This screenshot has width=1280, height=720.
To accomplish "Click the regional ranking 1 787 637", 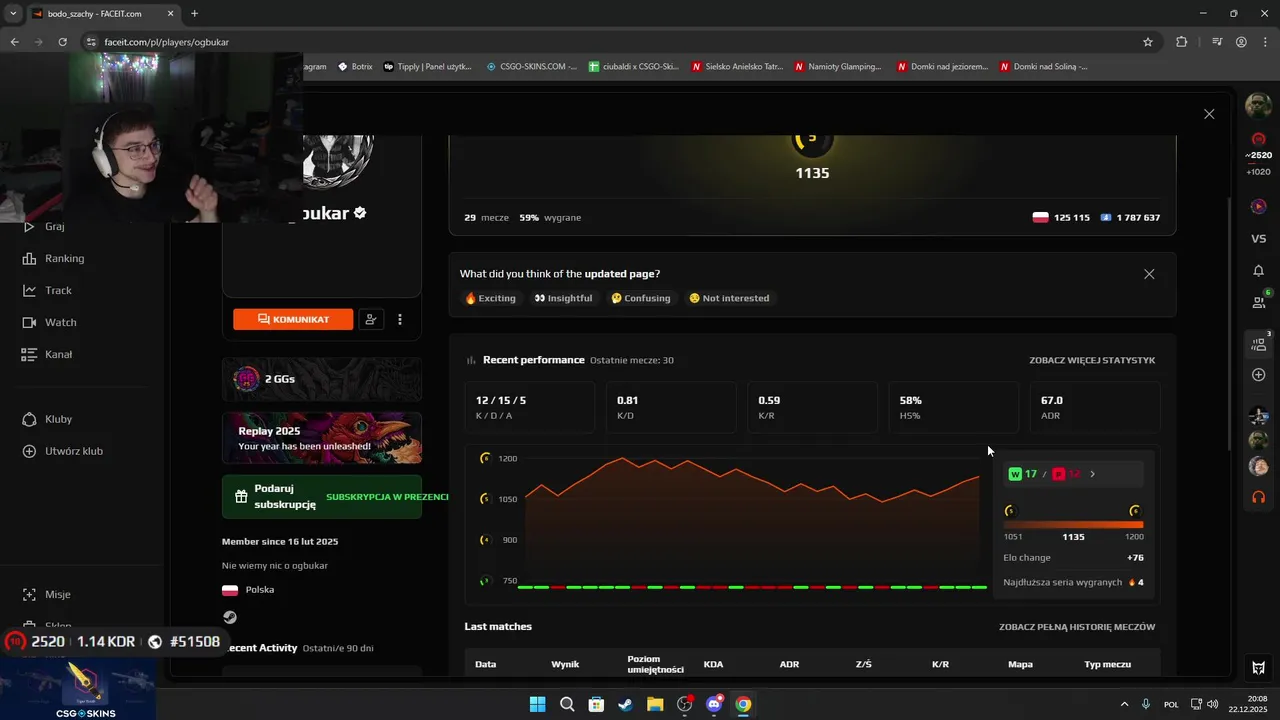I will (1130, 217).
